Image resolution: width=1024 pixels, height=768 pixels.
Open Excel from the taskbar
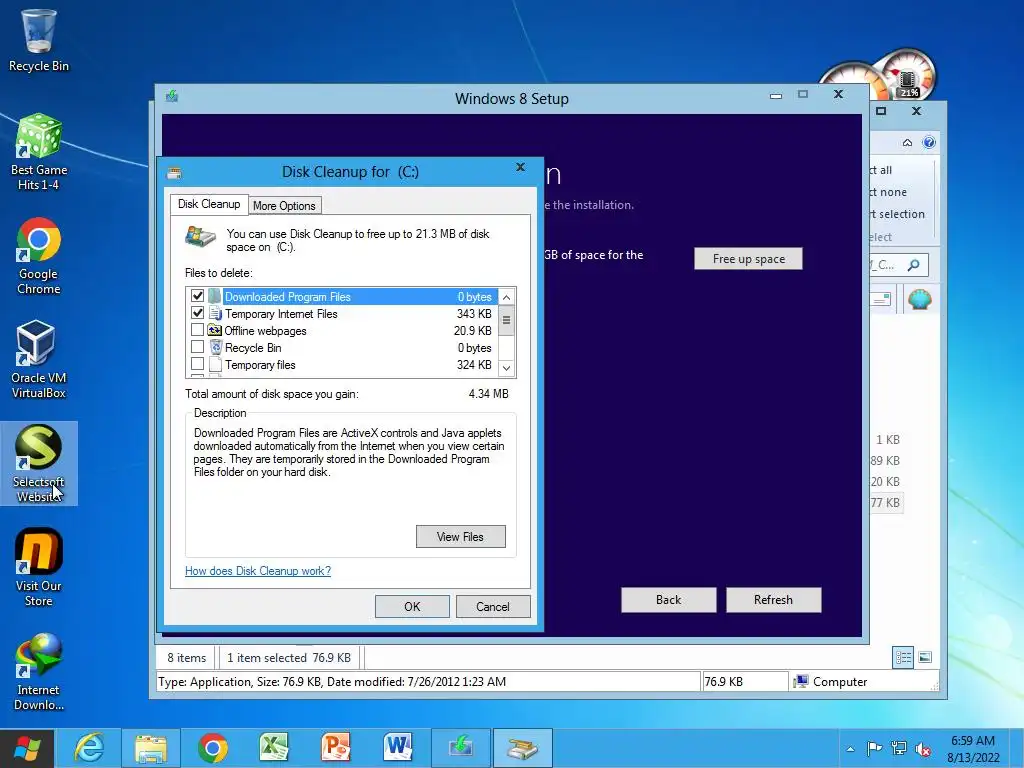click(274, 748)
